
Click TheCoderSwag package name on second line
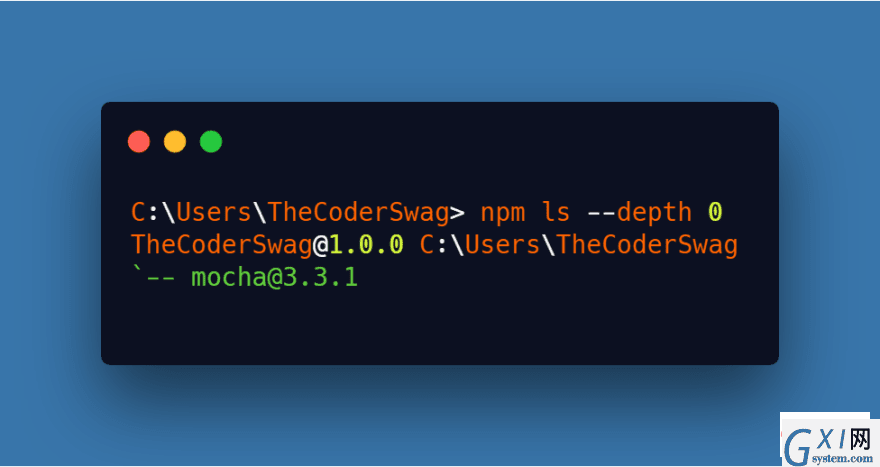[221, 245]
